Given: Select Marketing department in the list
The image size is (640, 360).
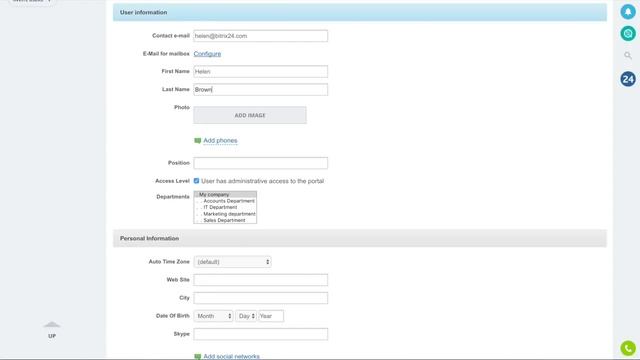Looking at the screenshot, I should 225,214.
